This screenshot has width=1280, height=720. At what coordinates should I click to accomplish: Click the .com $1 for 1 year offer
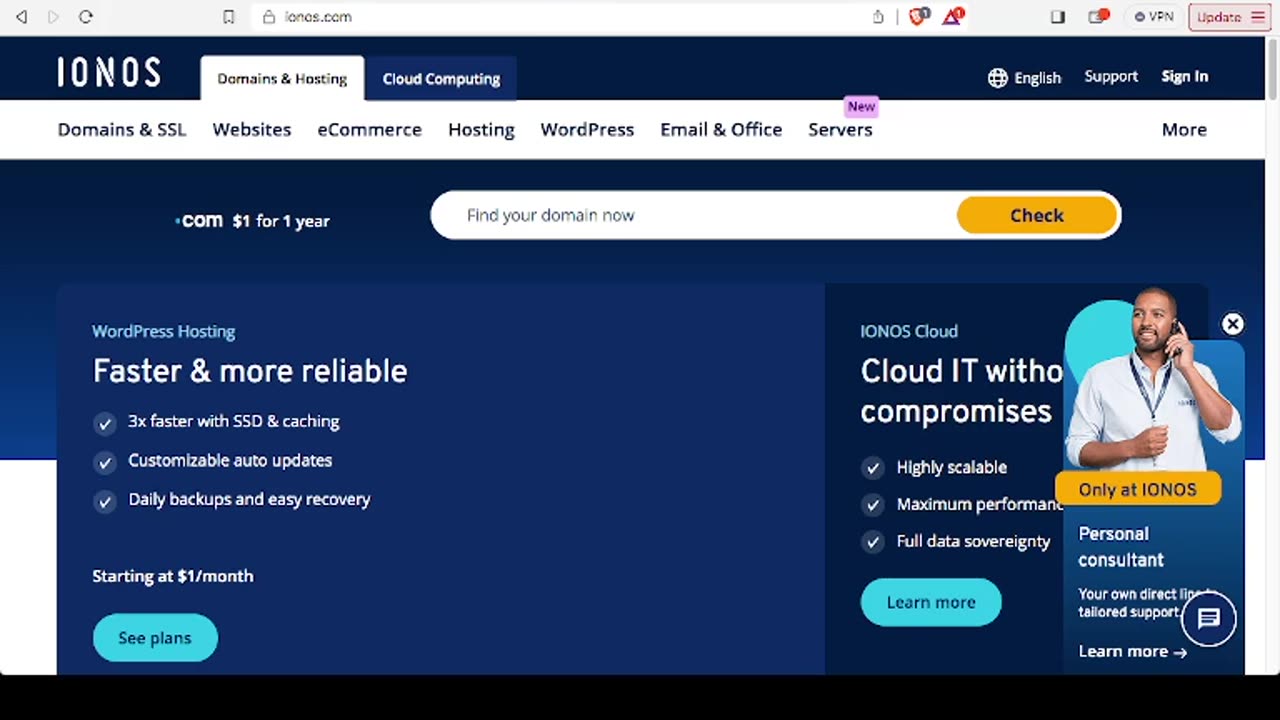pyautogui.click(x=252, y=221)
